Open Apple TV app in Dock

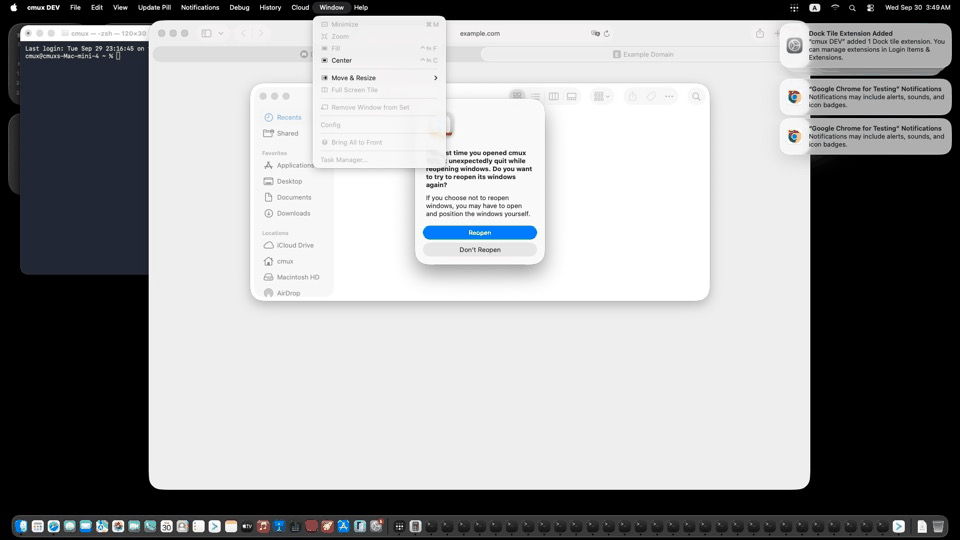pyautogui.click(x=247, y=526)
